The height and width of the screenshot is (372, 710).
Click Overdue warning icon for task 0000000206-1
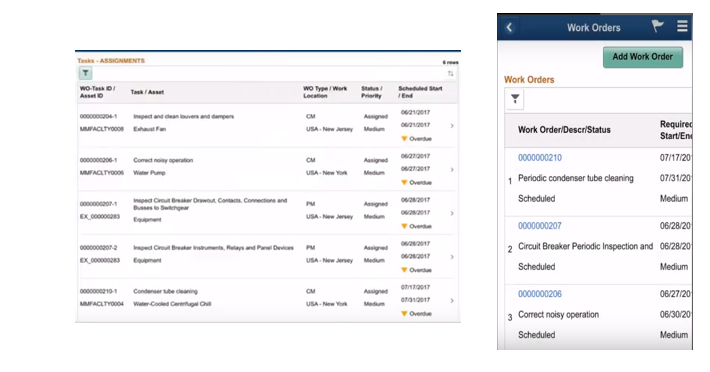click(x=404, y=182)
